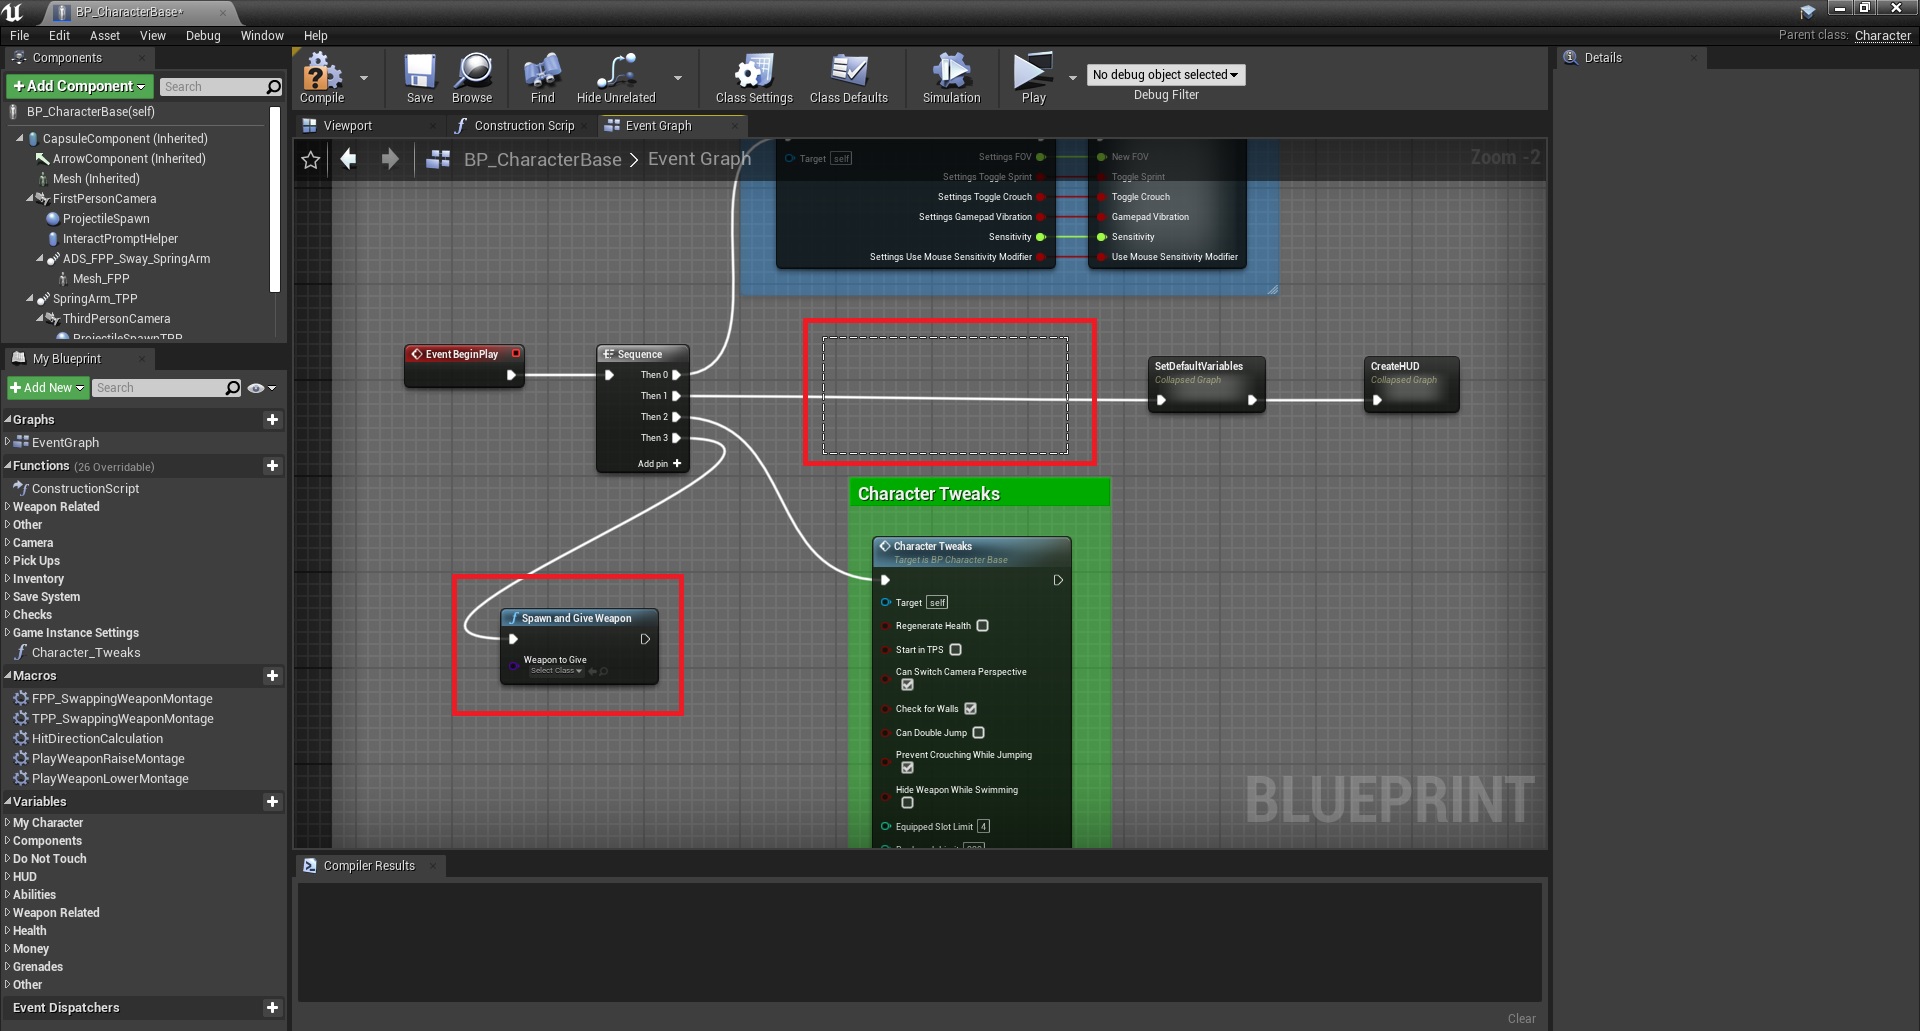Toggle the Can Double Jump checkbox
1920x1031 pixels.
pyautogui.click(x=978, y=733)
